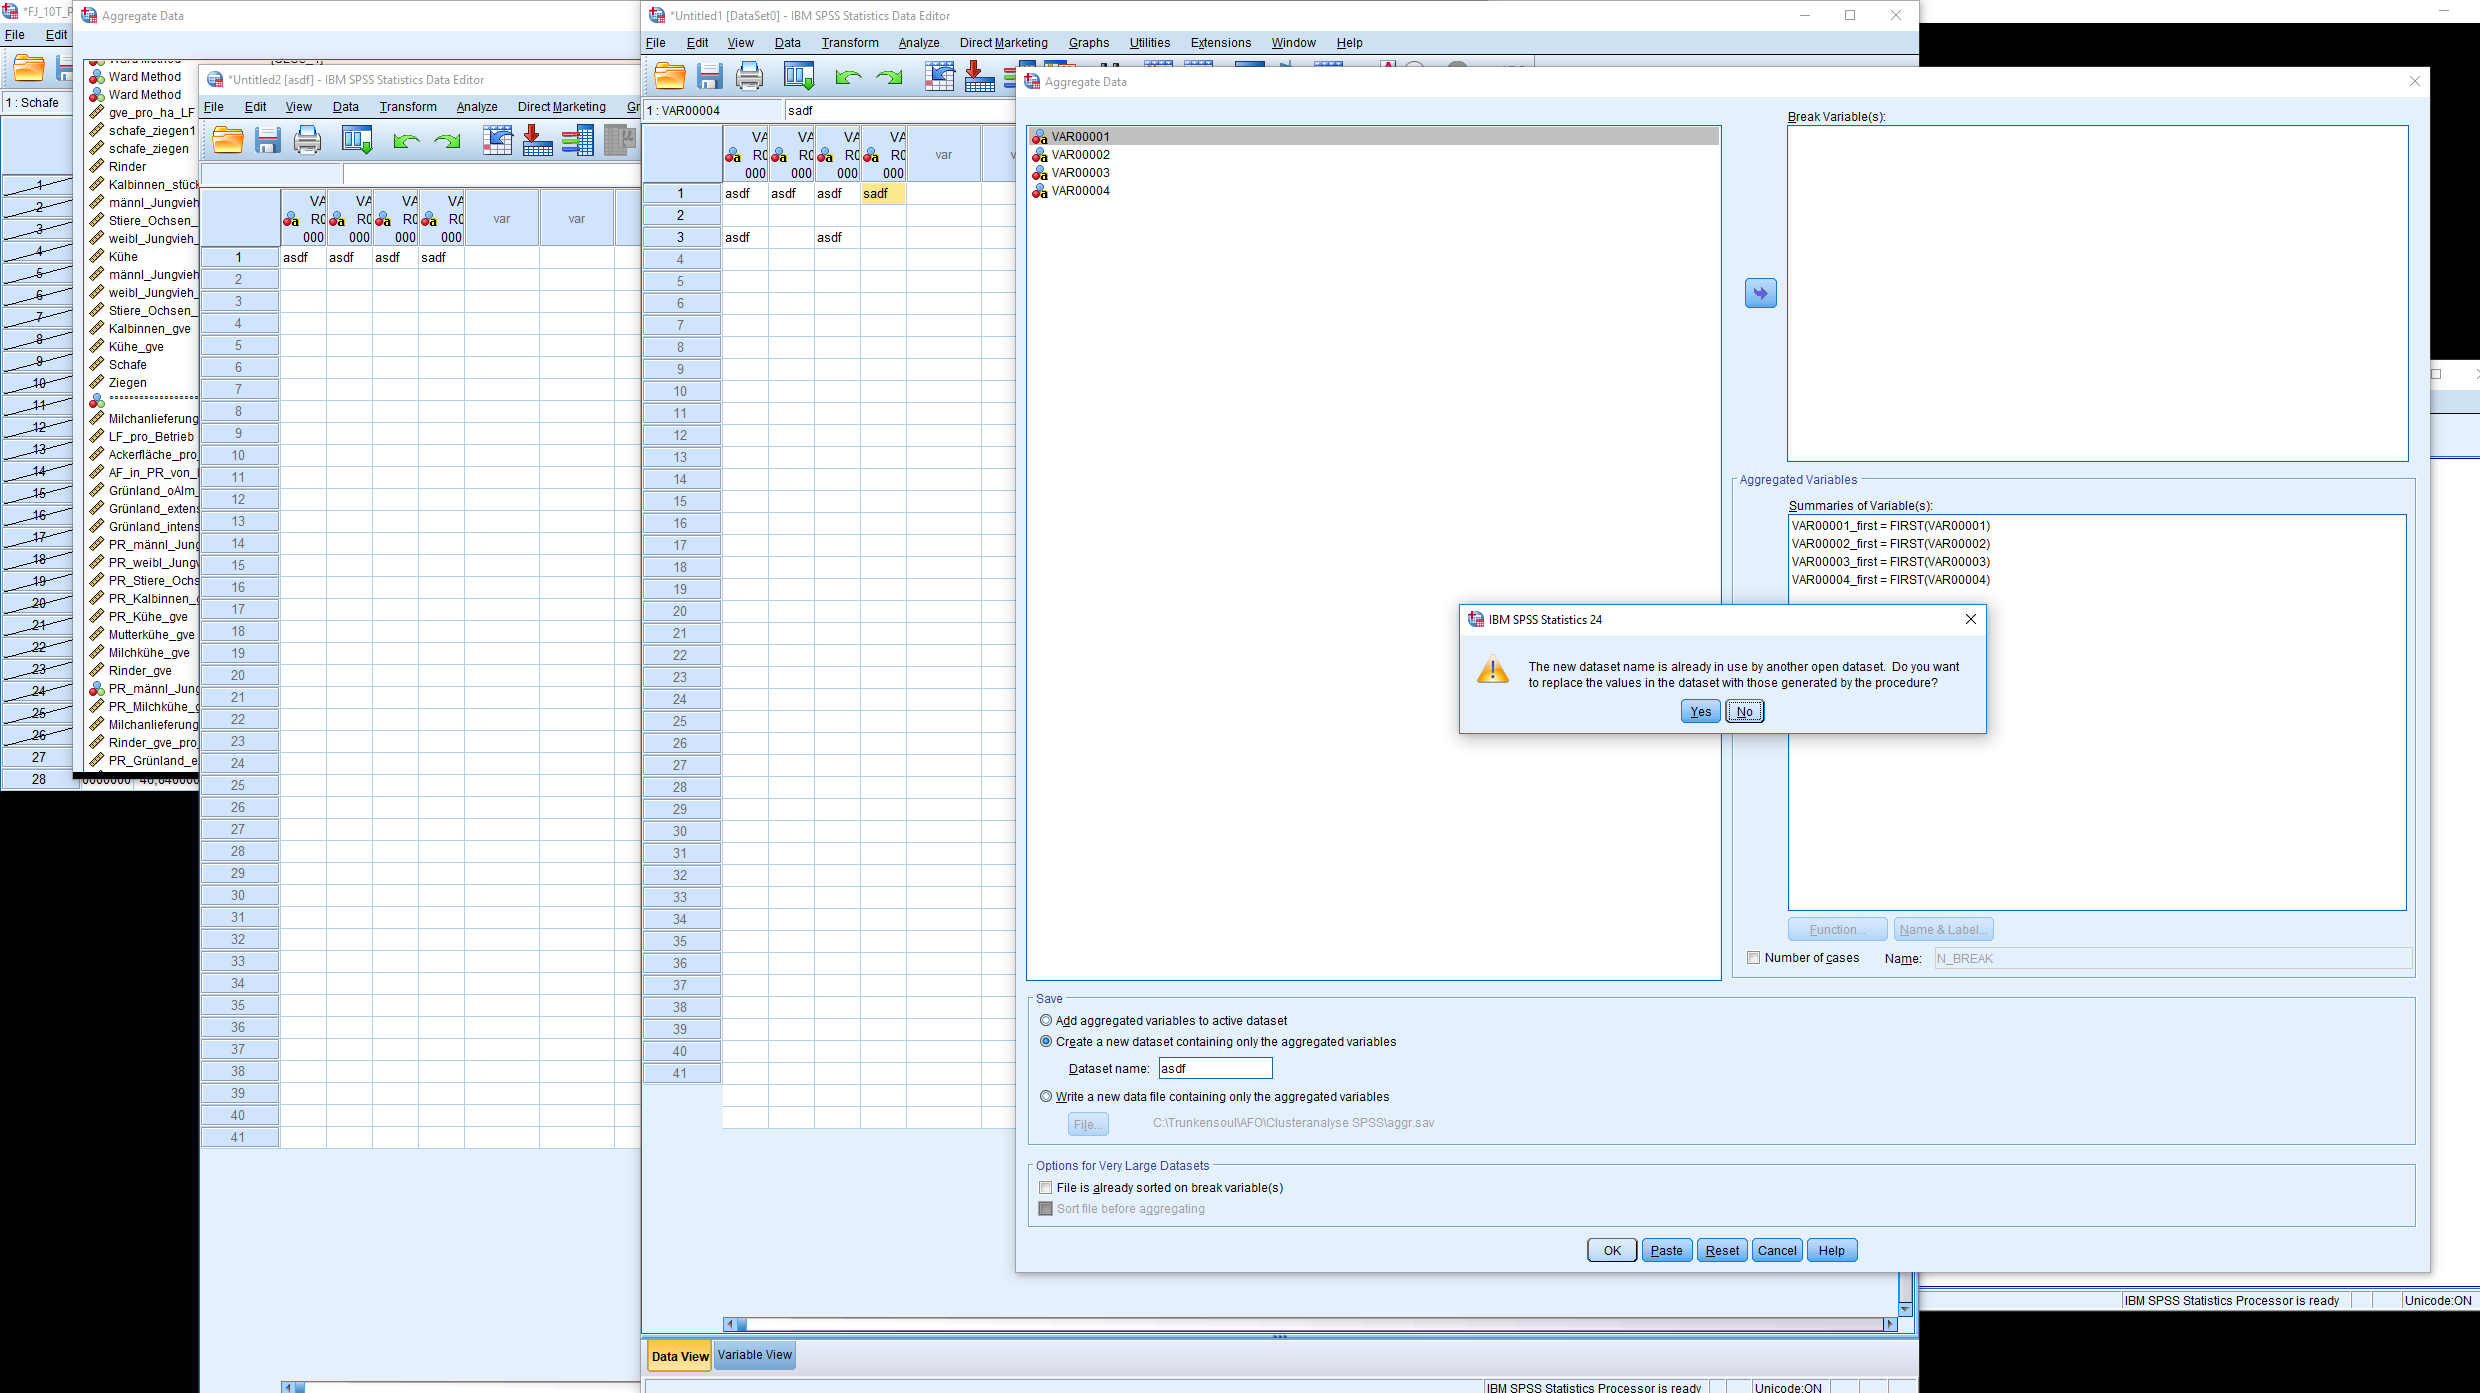The width and height of the screenshot is (2480, 1393).
Task: Close the IBM SPSS Statistics 24 warning
Action: pyautogui.click(x=1970, y=619)
